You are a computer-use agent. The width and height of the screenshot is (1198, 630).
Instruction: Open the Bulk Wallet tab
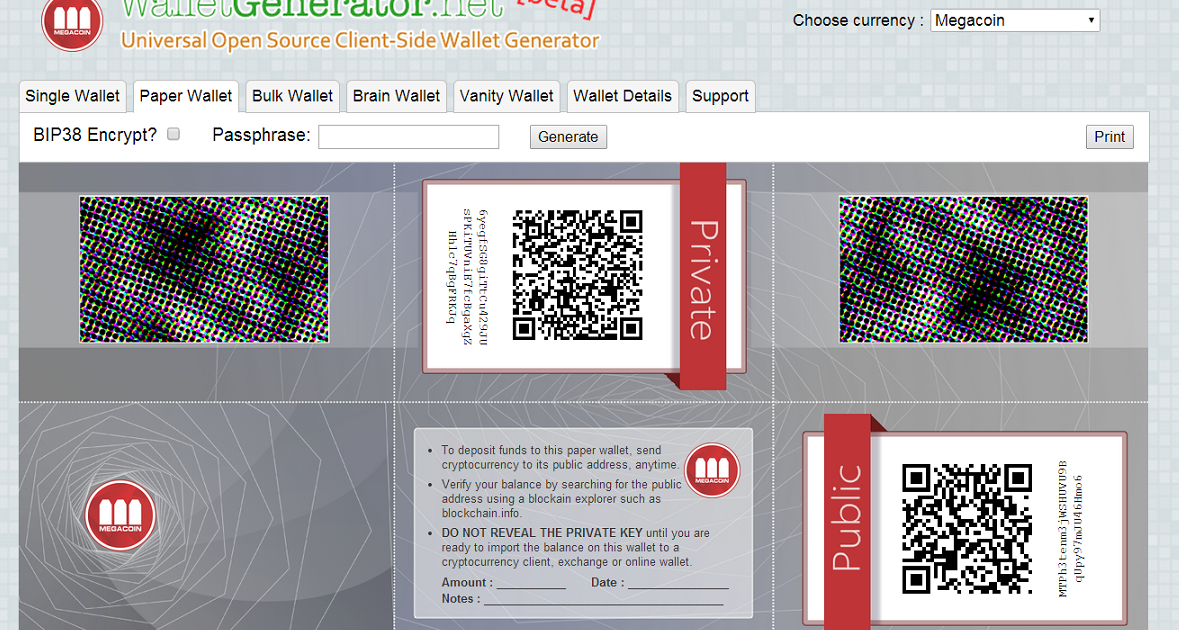click(293, 96)
